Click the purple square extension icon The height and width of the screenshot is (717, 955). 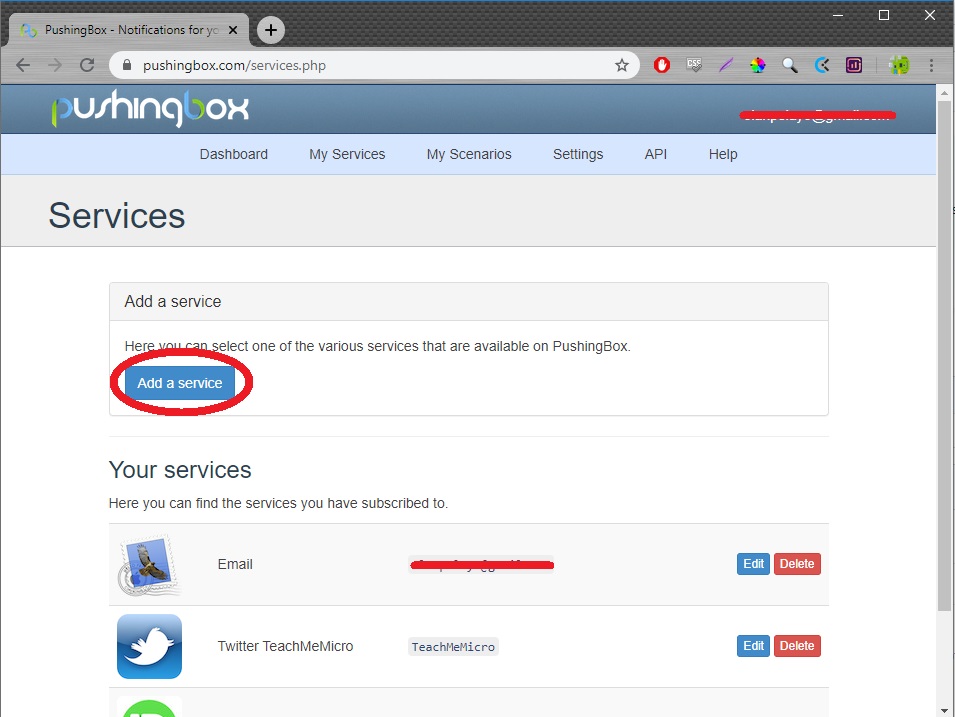tap(854, 65)
